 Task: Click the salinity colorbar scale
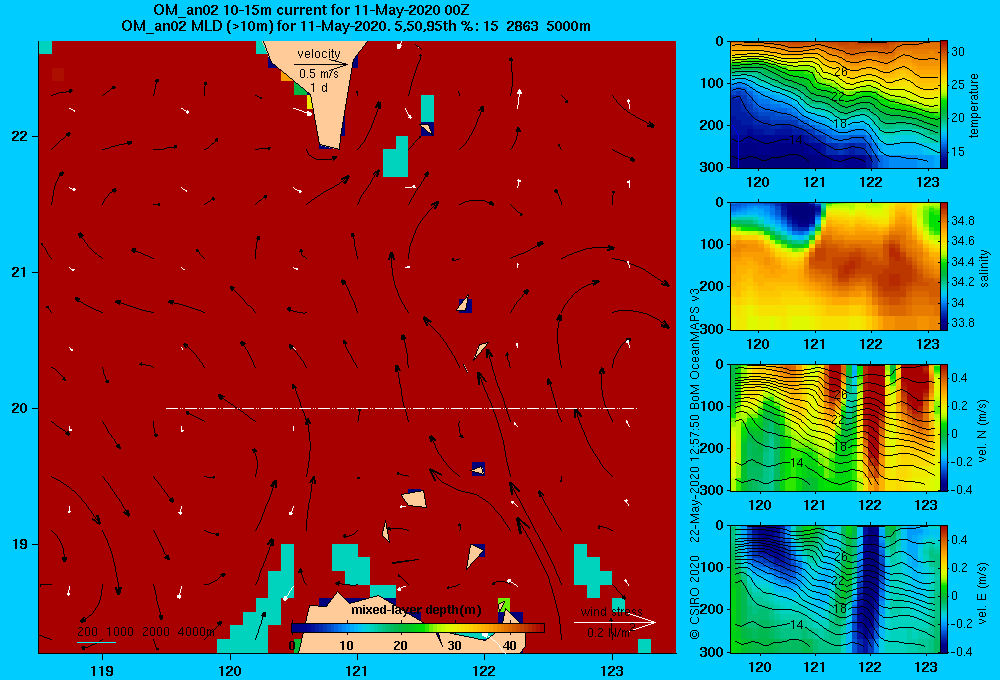(944, 266)
